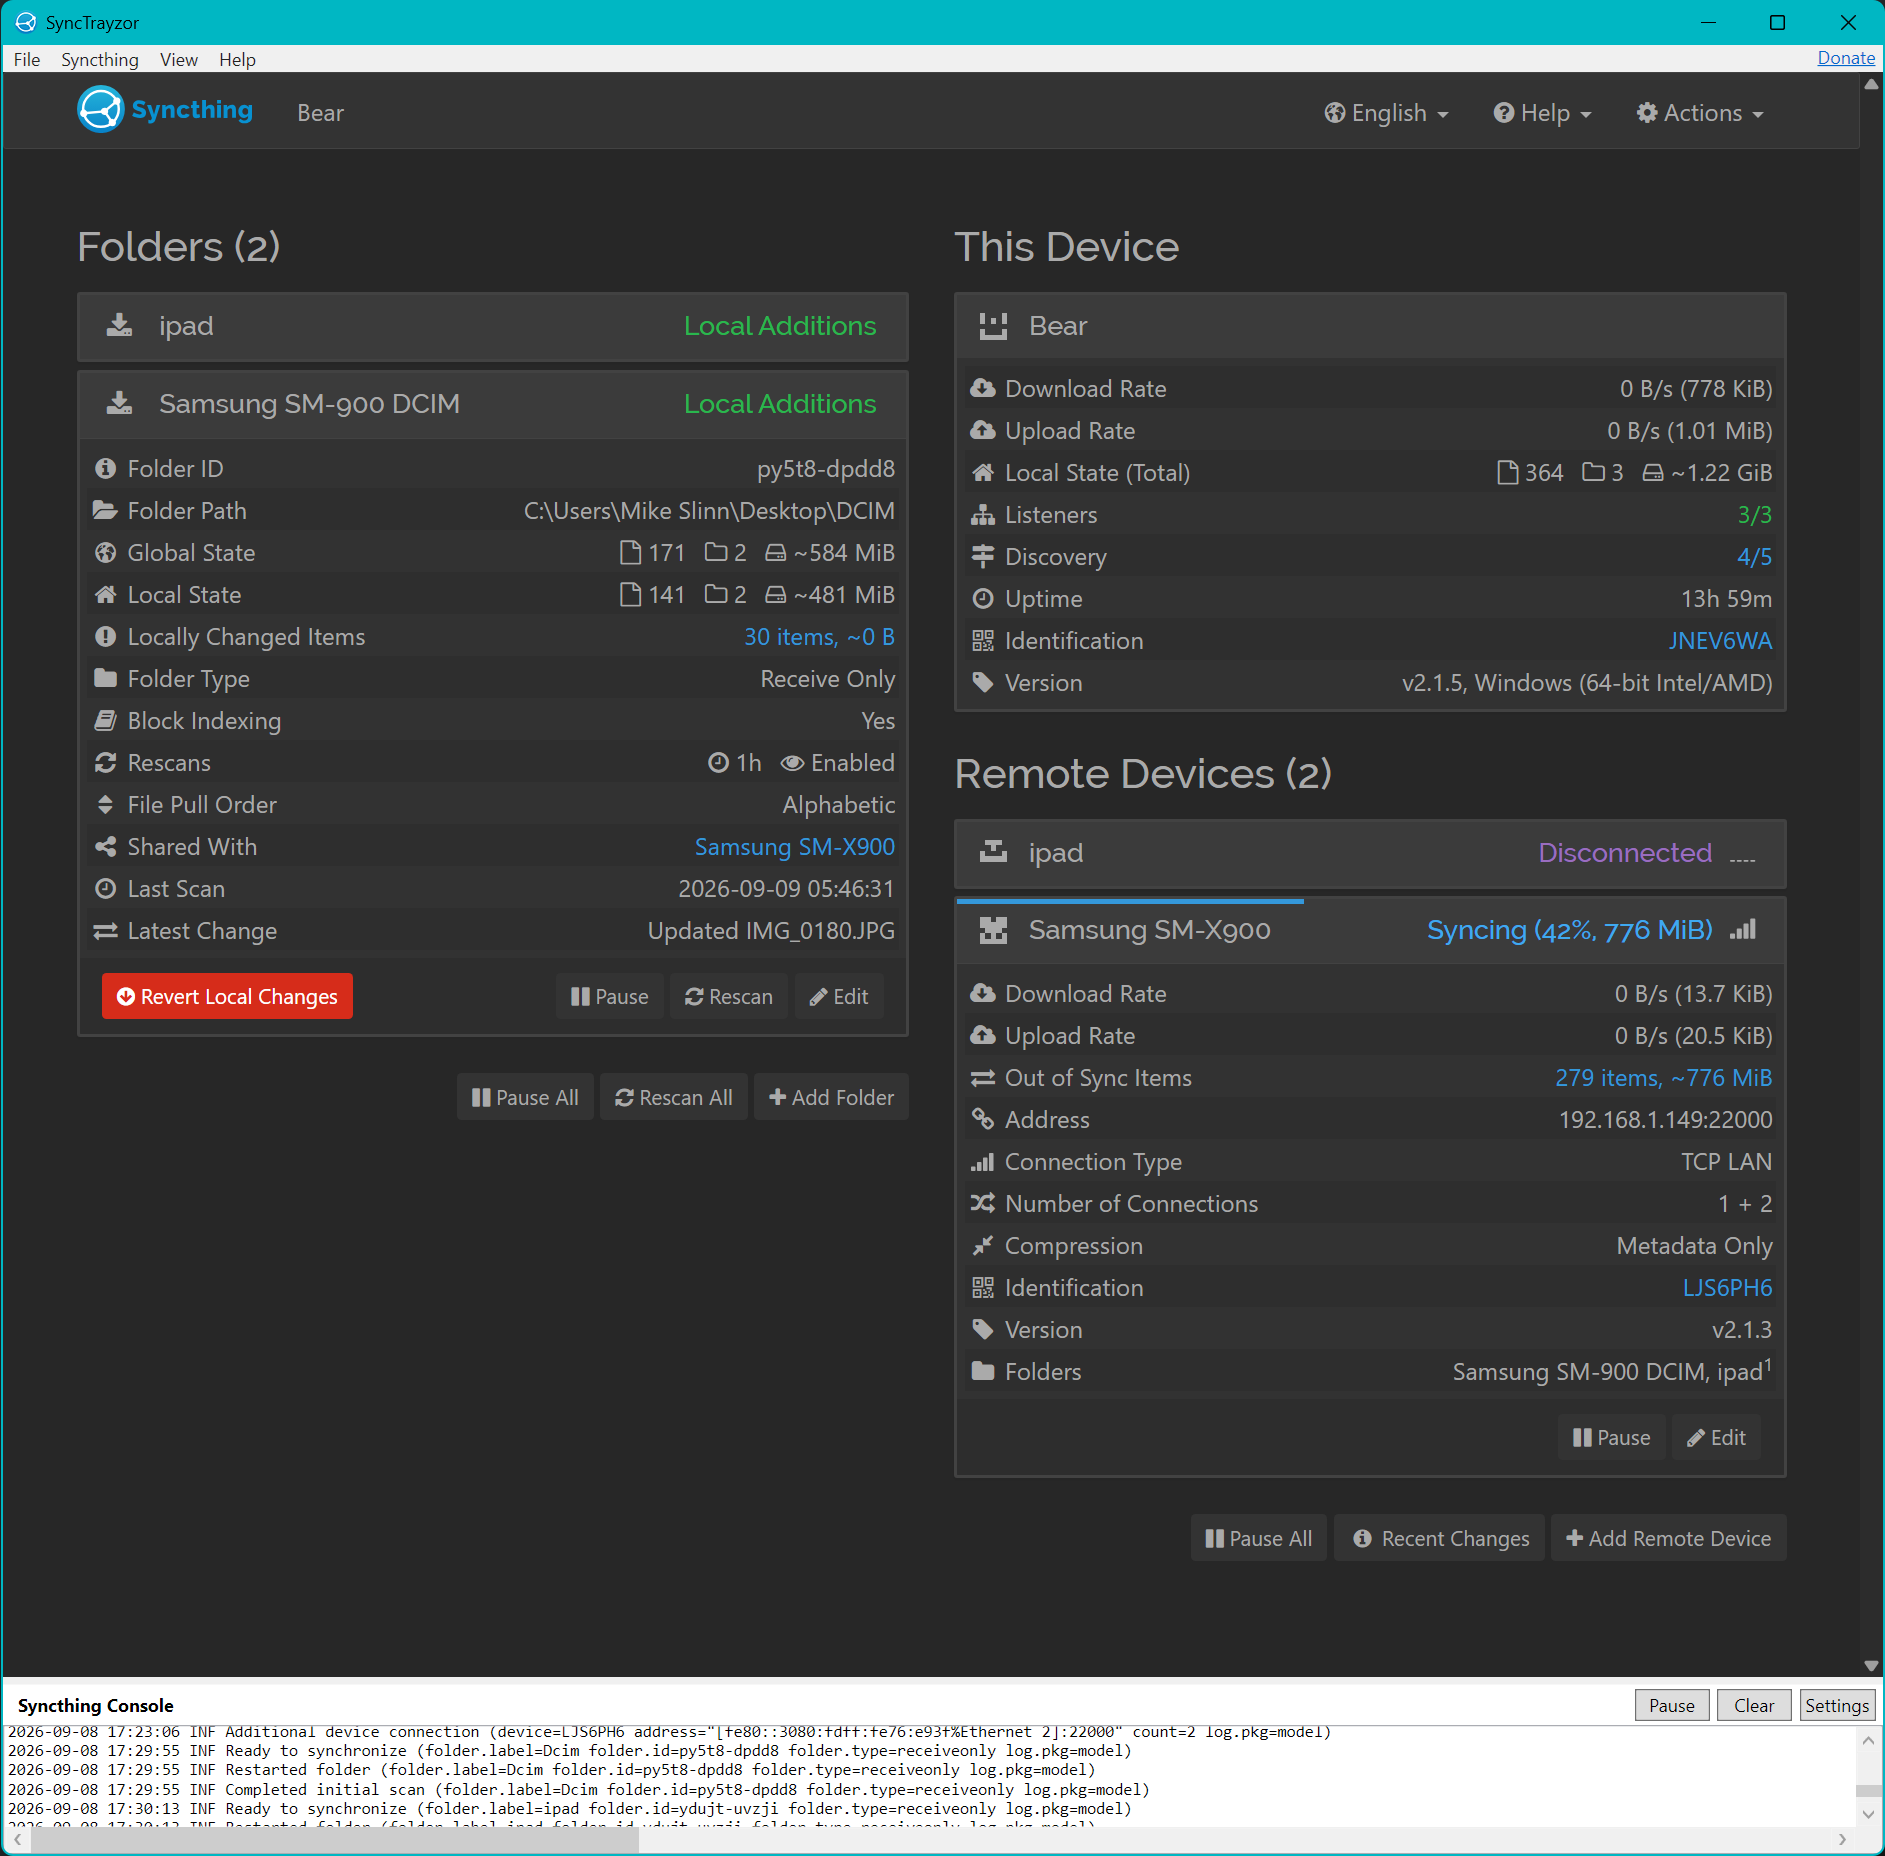This screenshot has height=1856, width=1885.
Task: Show the LJS6PH6 device identification
Action: click(1727, 1288)
